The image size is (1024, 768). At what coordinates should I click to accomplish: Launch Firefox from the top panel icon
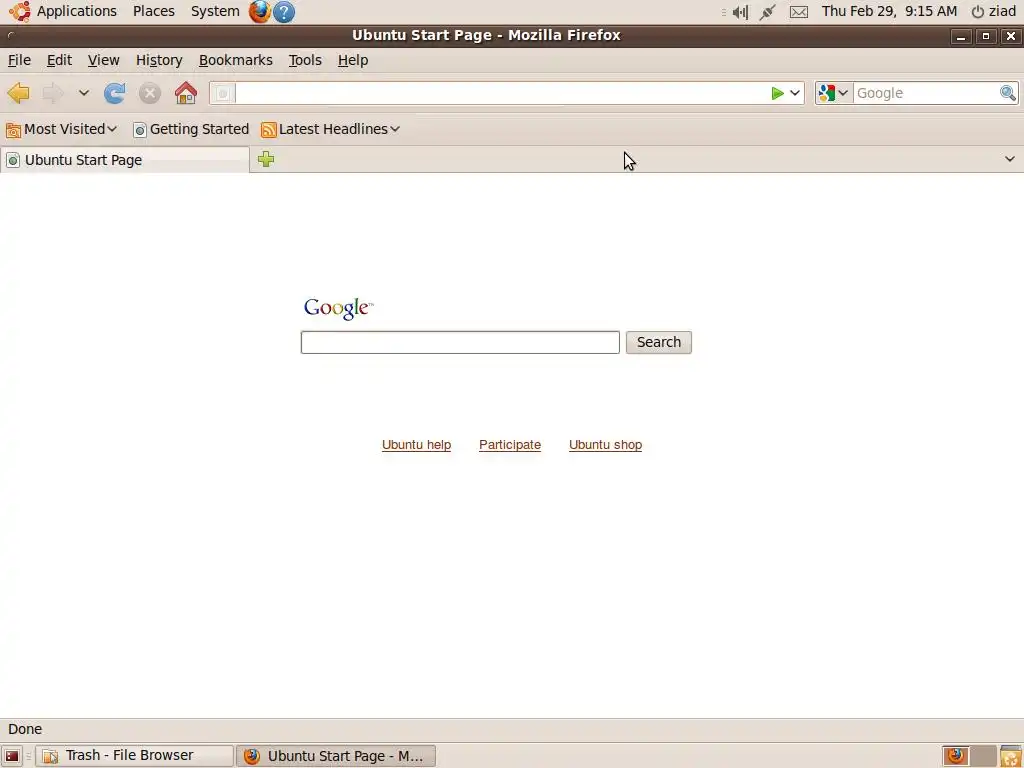tap(259, 11)
